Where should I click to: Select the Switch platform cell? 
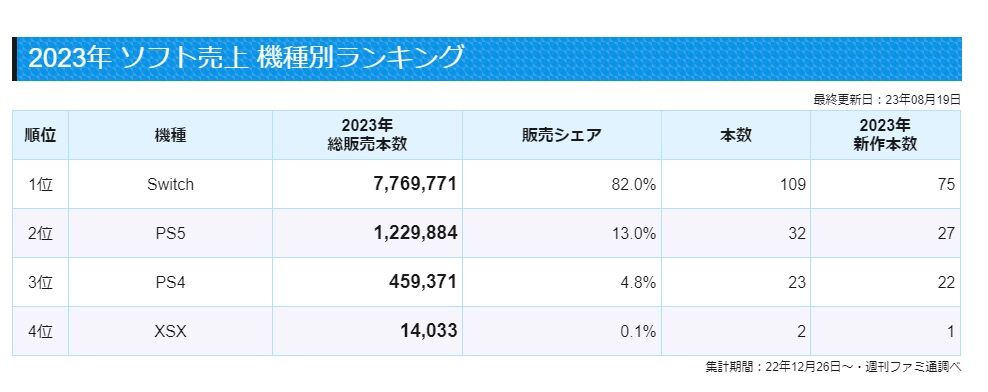[170, 184]
